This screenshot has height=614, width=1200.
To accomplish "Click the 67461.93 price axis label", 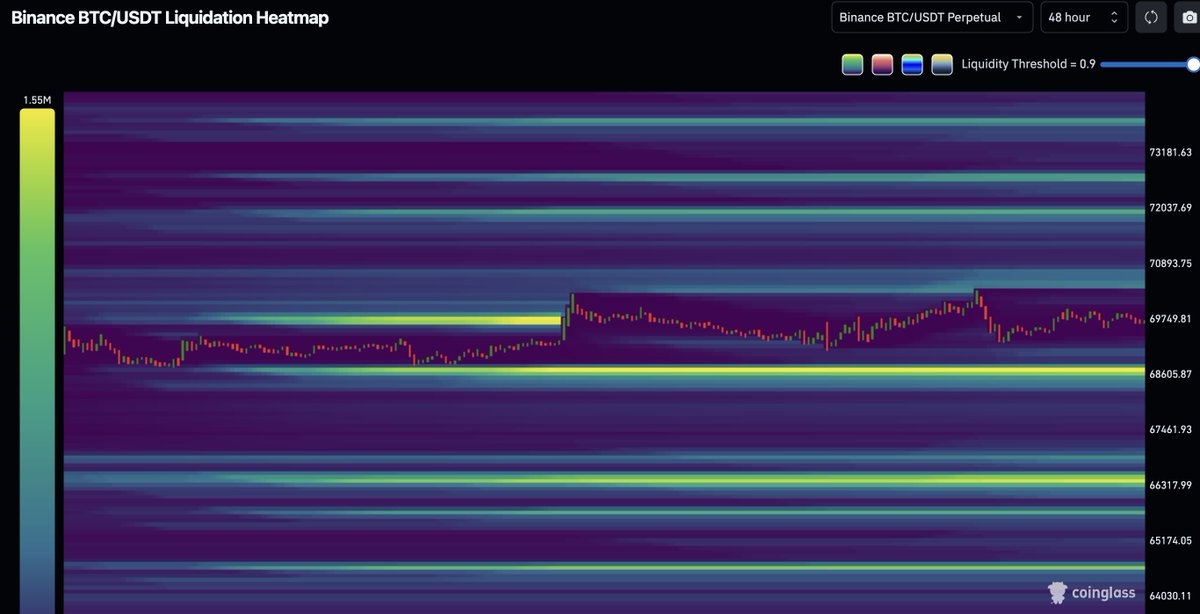I will tap(1171, 430).
